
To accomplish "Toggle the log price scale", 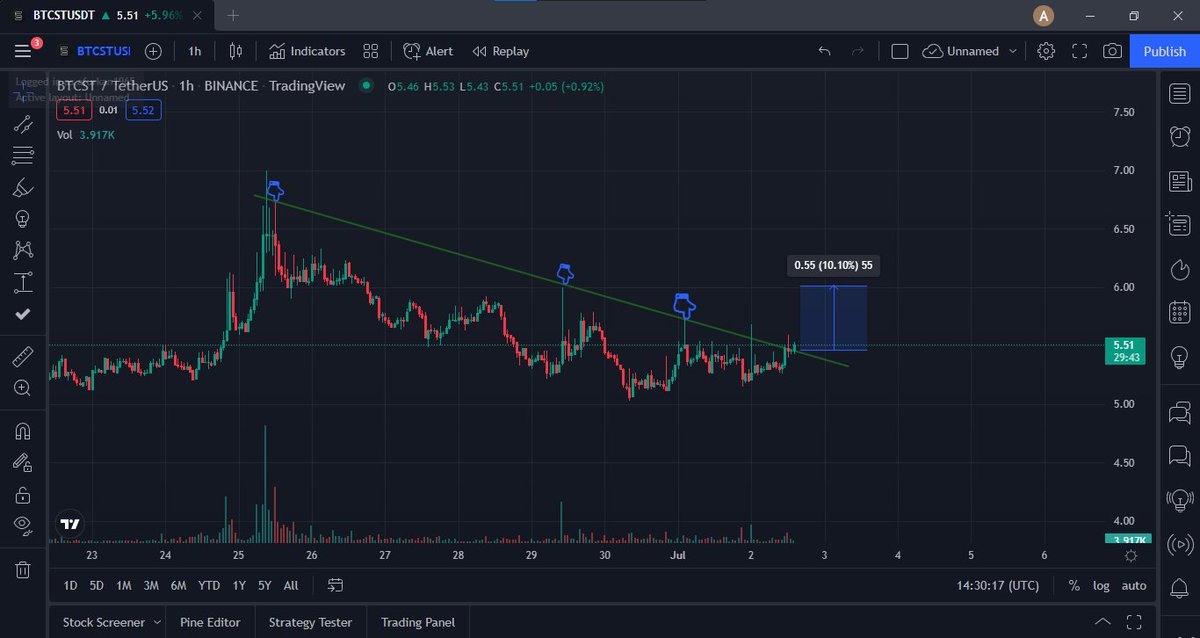I will coord(1101,585).
